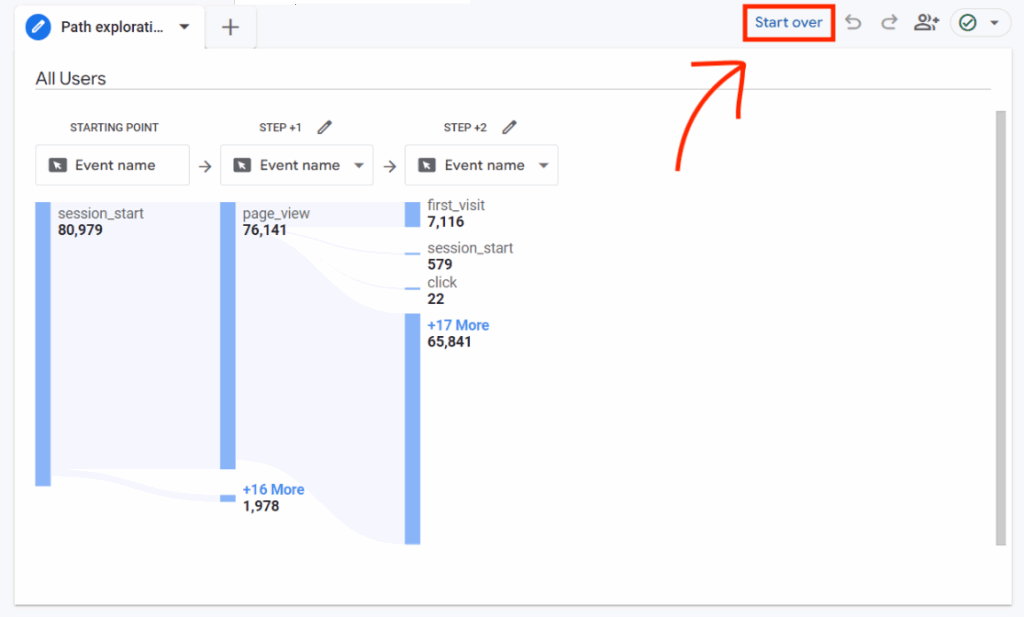Open the share exploration people icon

926,23
